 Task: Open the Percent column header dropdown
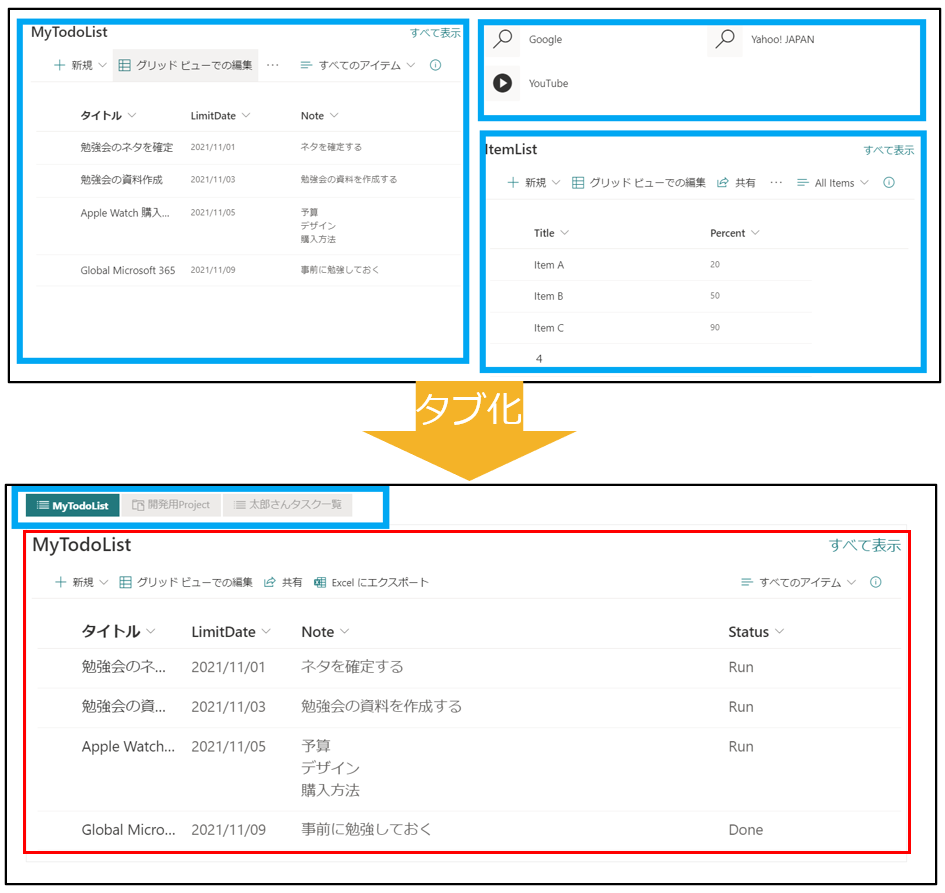pos(755,233)
